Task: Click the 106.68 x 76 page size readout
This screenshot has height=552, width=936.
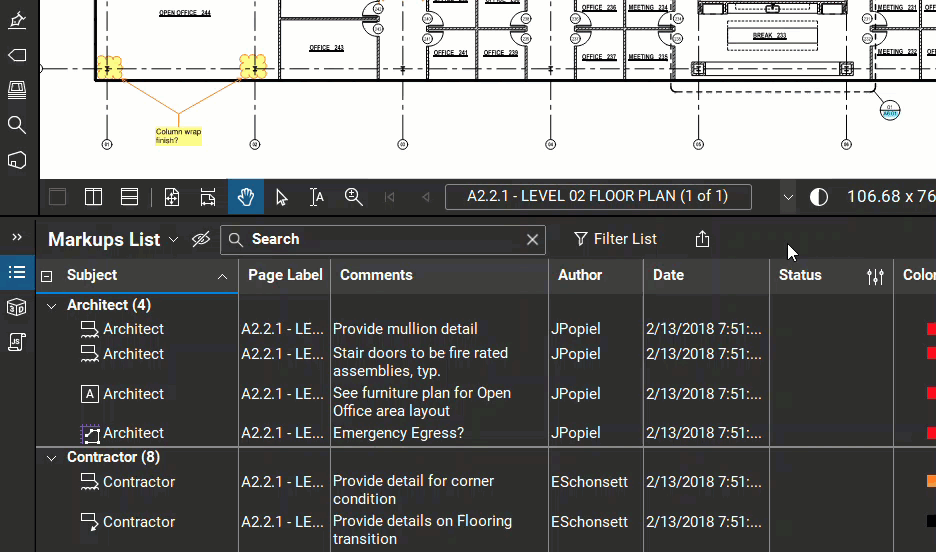Action: pos(891,196)
